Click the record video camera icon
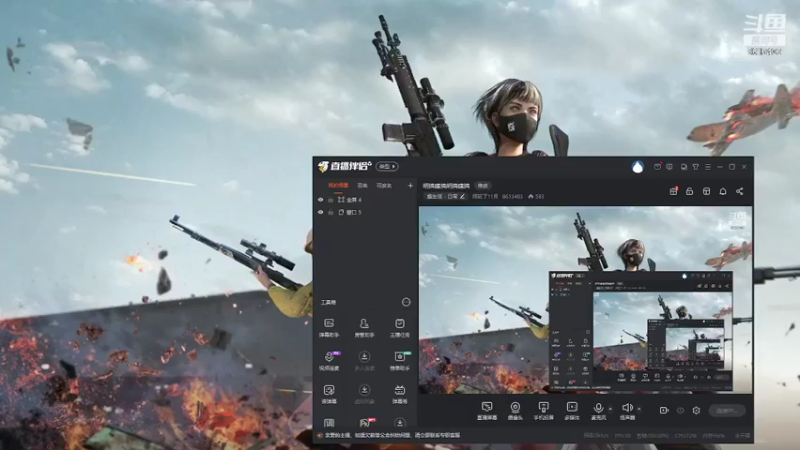Viewport: 800px width, 450px height. [x=664, y=410]
